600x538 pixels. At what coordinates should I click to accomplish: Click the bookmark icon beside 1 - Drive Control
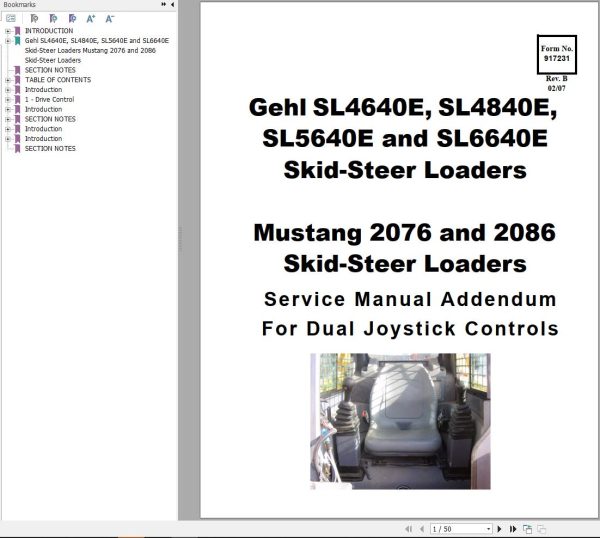(17, 99)
